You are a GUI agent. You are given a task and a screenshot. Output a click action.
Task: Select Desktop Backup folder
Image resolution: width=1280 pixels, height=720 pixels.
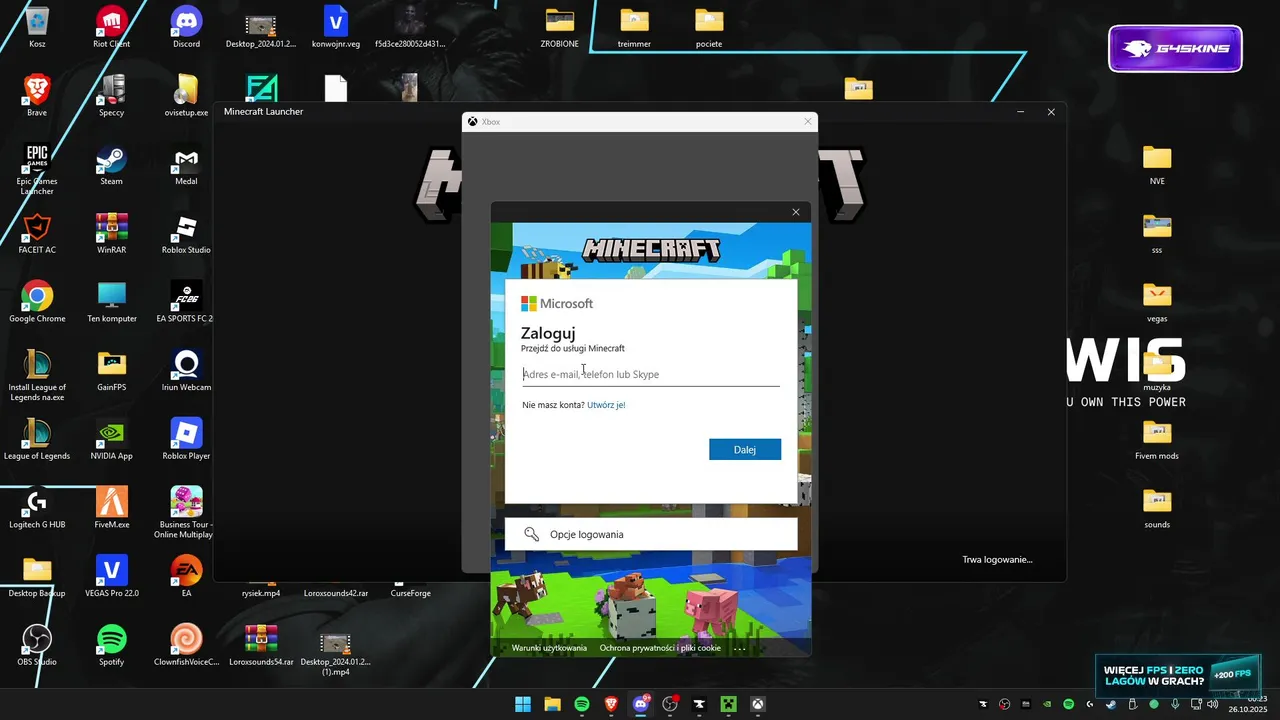click(x=37, y=576)
